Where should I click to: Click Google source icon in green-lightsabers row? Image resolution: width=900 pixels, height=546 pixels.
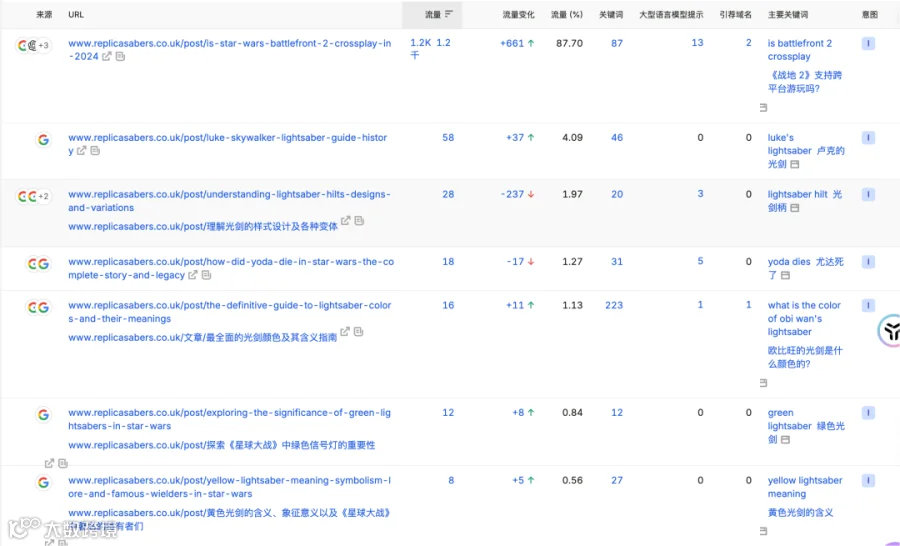[x=44, y=415]
